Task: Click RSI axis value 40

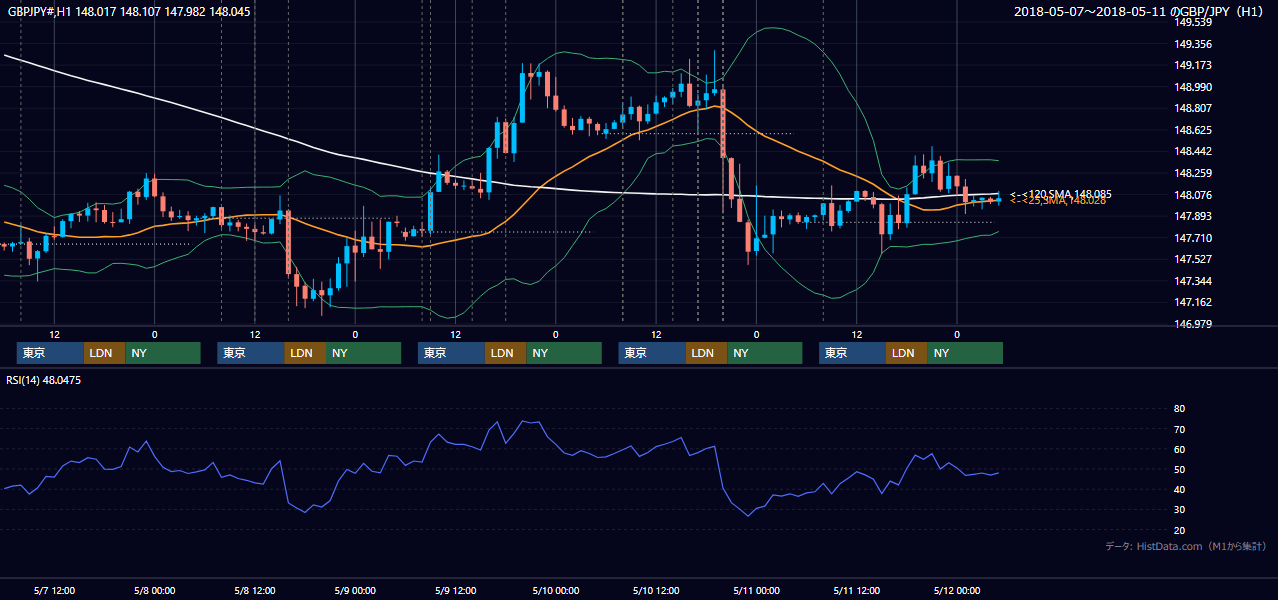Action: [x=1179, y=489]
